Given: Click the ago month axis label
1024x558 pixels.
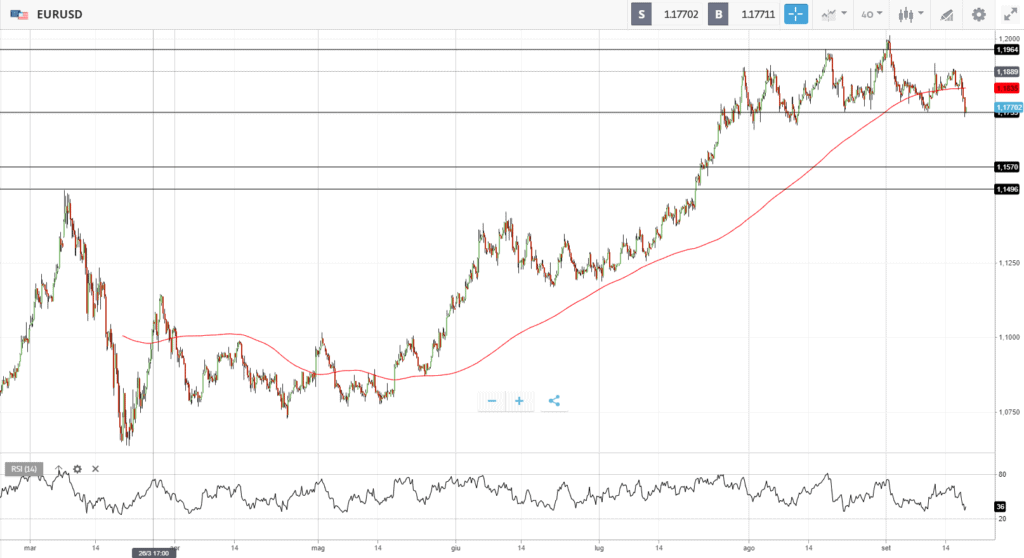Looking at the screenshot, I should [x=749, y=548].
